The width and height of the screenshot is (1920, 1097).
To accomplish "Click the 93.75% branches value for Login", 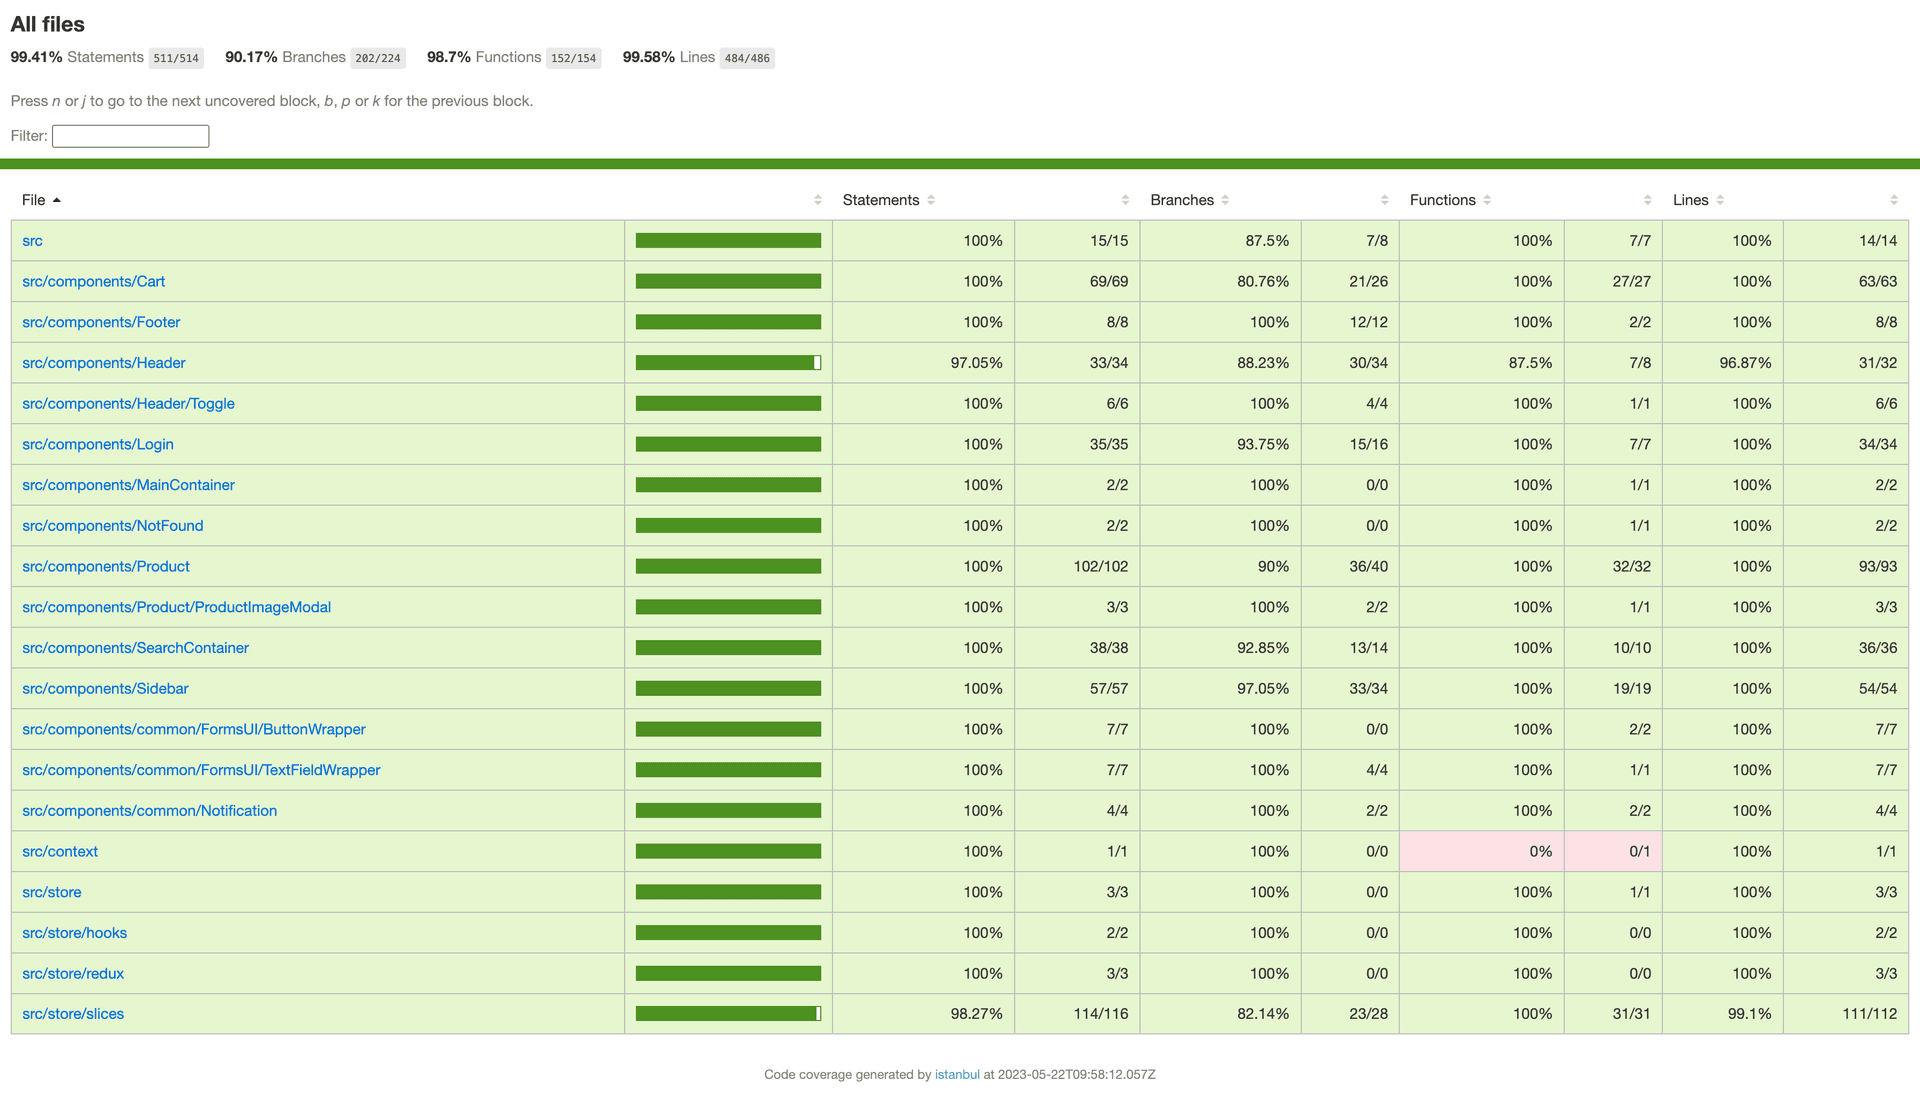I will pos(1263,445).
